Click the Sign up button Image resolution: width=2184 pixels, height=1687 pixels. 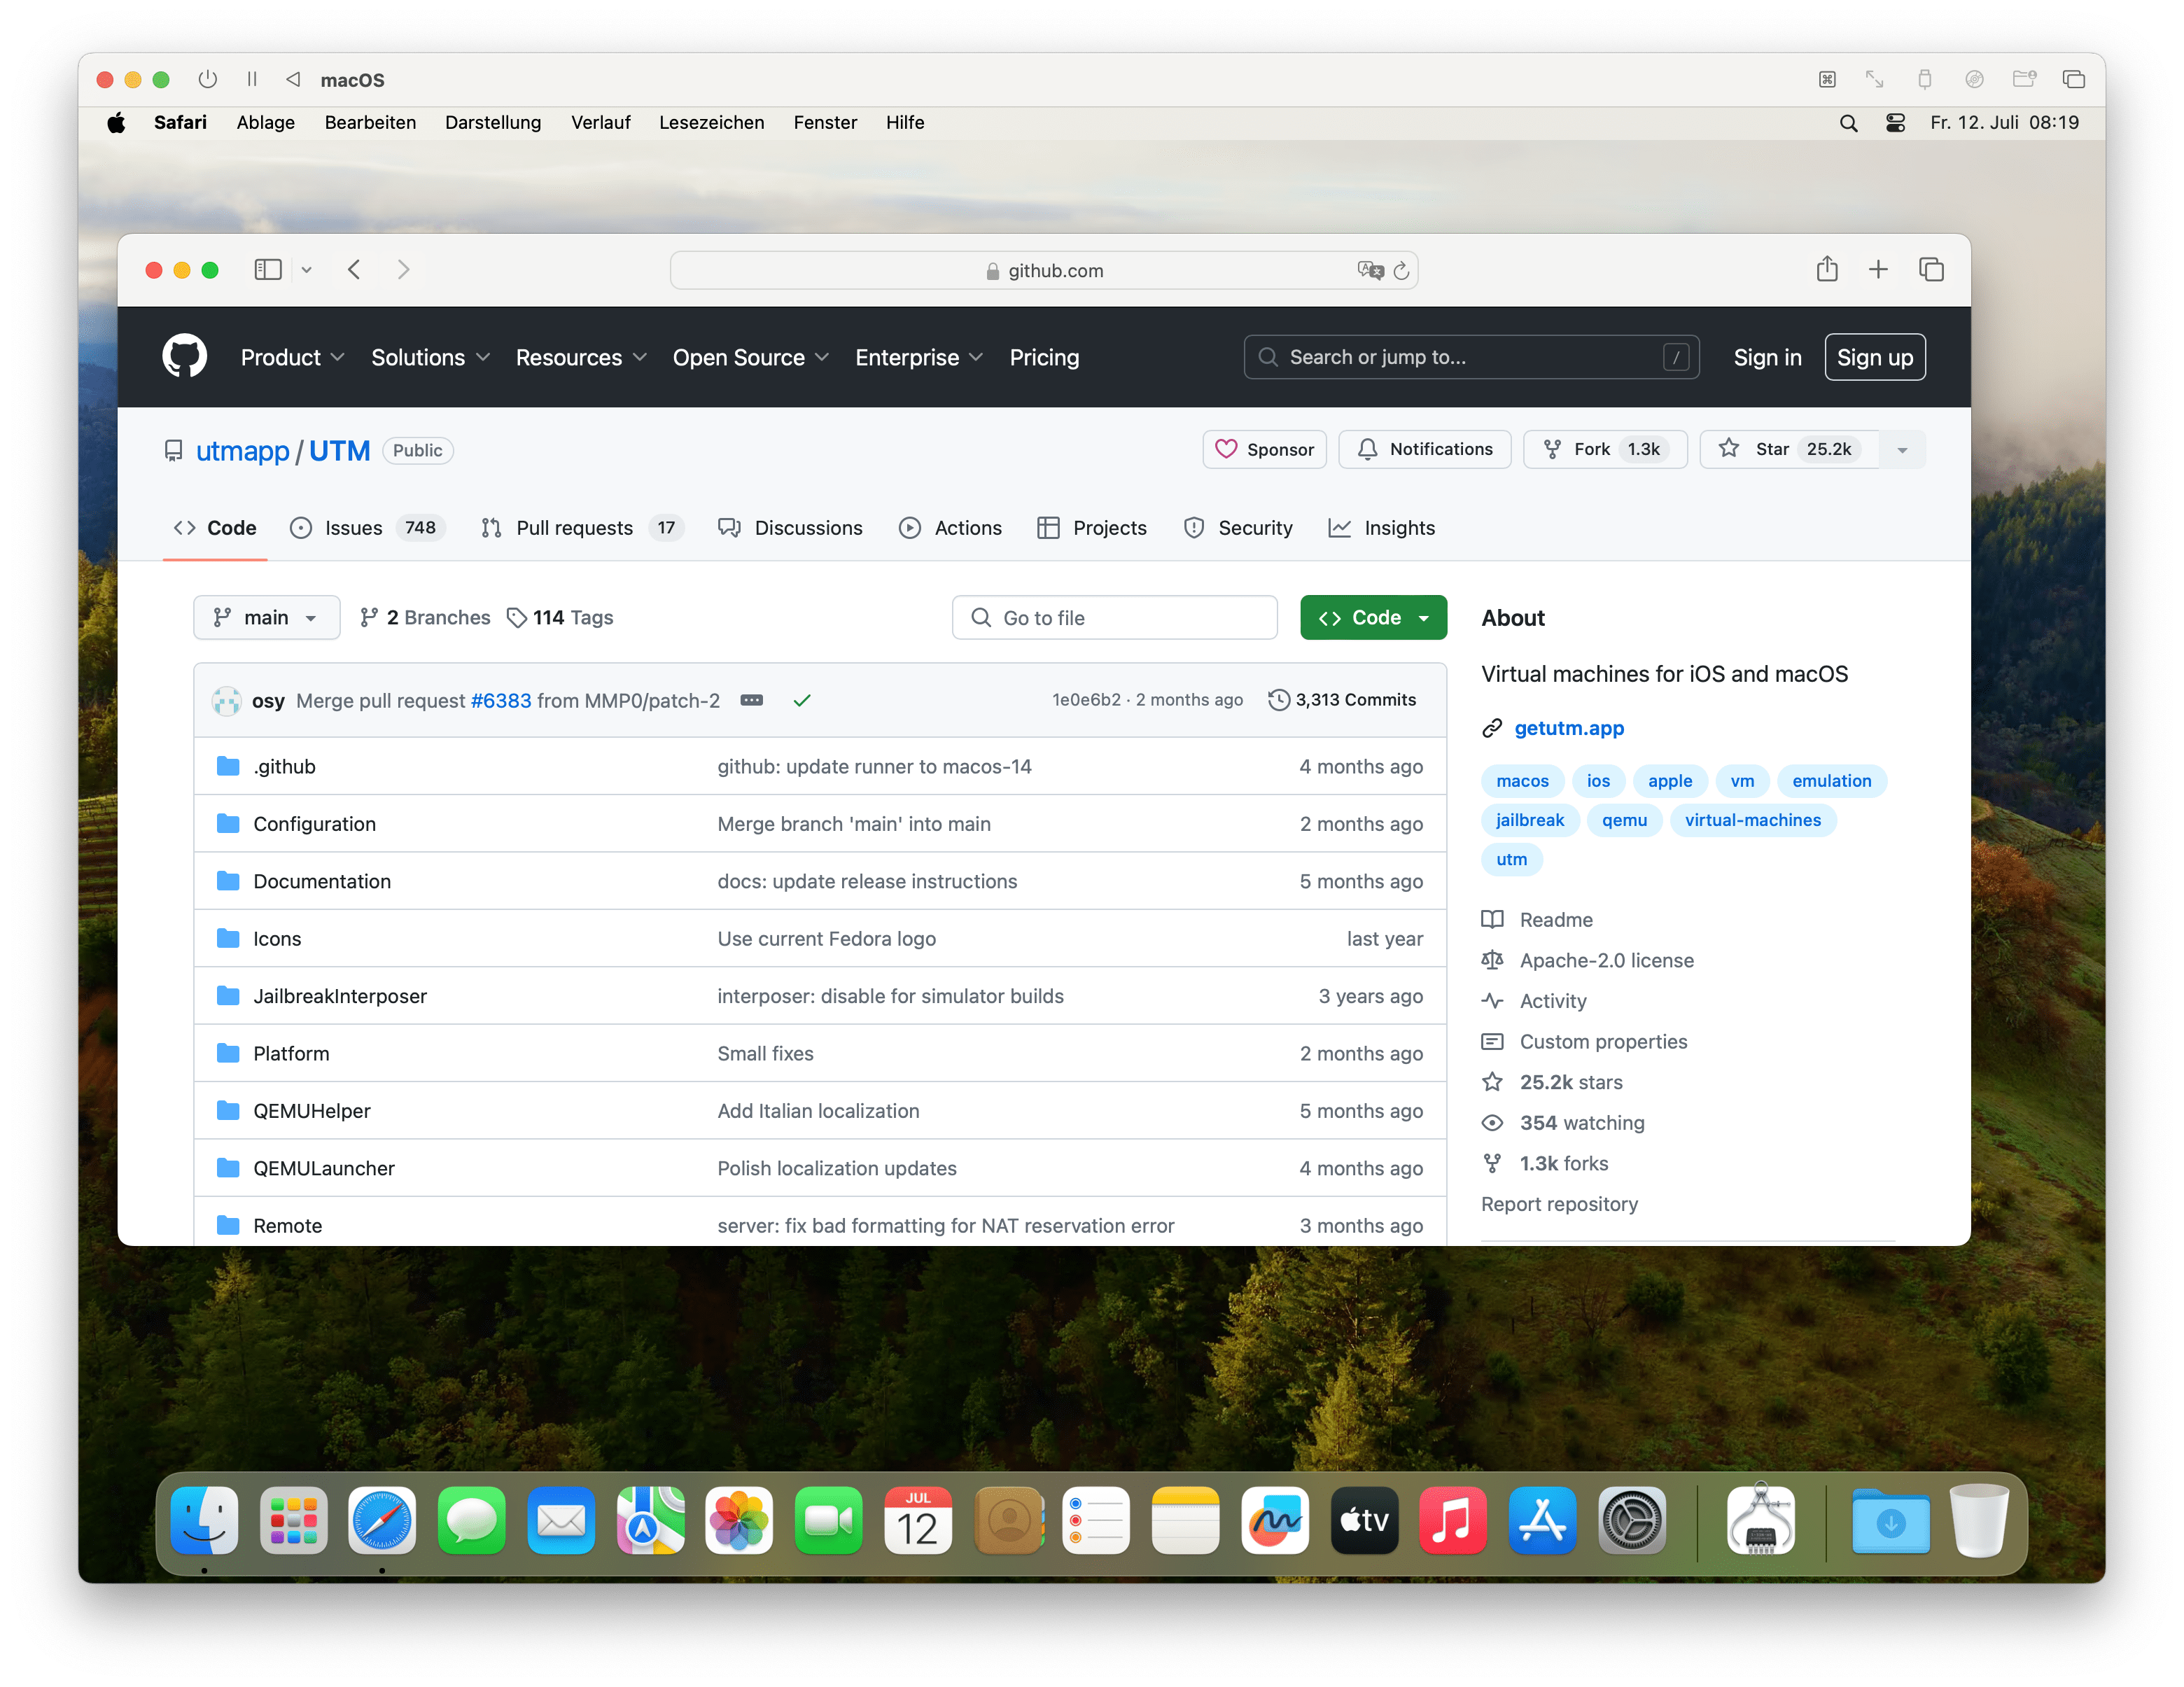pos(1874,357)
